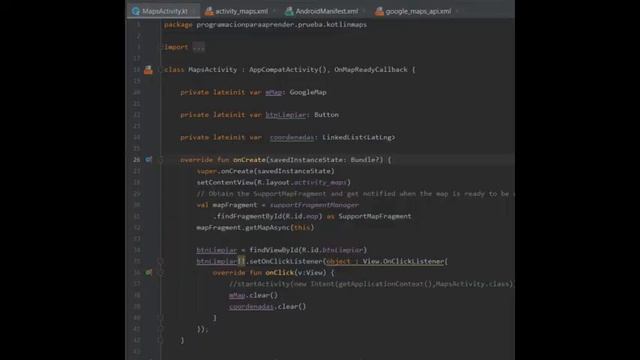Click the underlined 'object : View.OnClickListener' expression
Image resolution: width=640 pixels, height=360 pixels.
pos(385,261)
